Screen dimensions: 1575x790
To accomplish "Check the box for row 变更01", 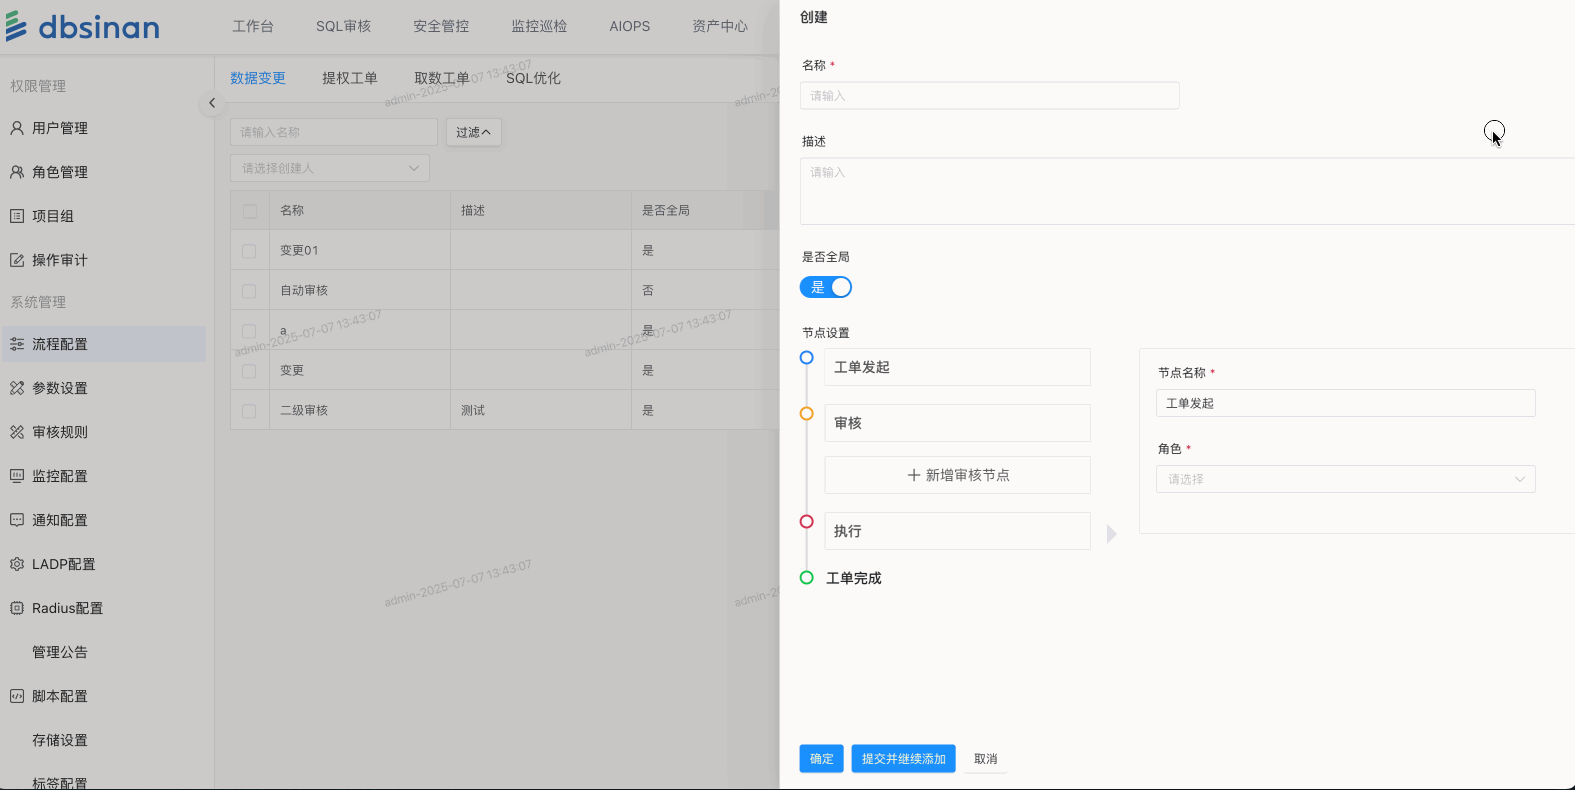I will coord(249,251).
